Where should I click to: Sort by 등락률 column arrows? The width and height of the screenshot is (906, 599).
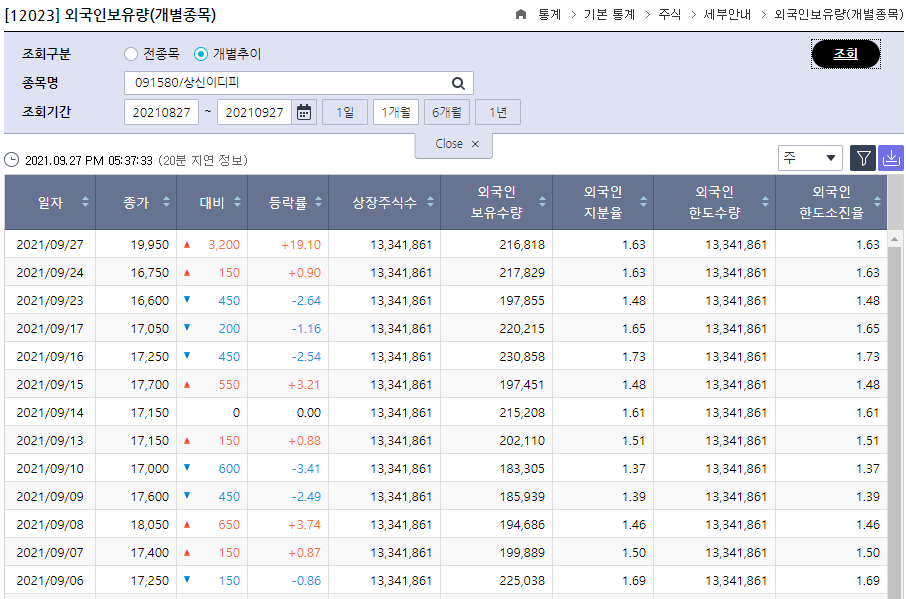318,202
